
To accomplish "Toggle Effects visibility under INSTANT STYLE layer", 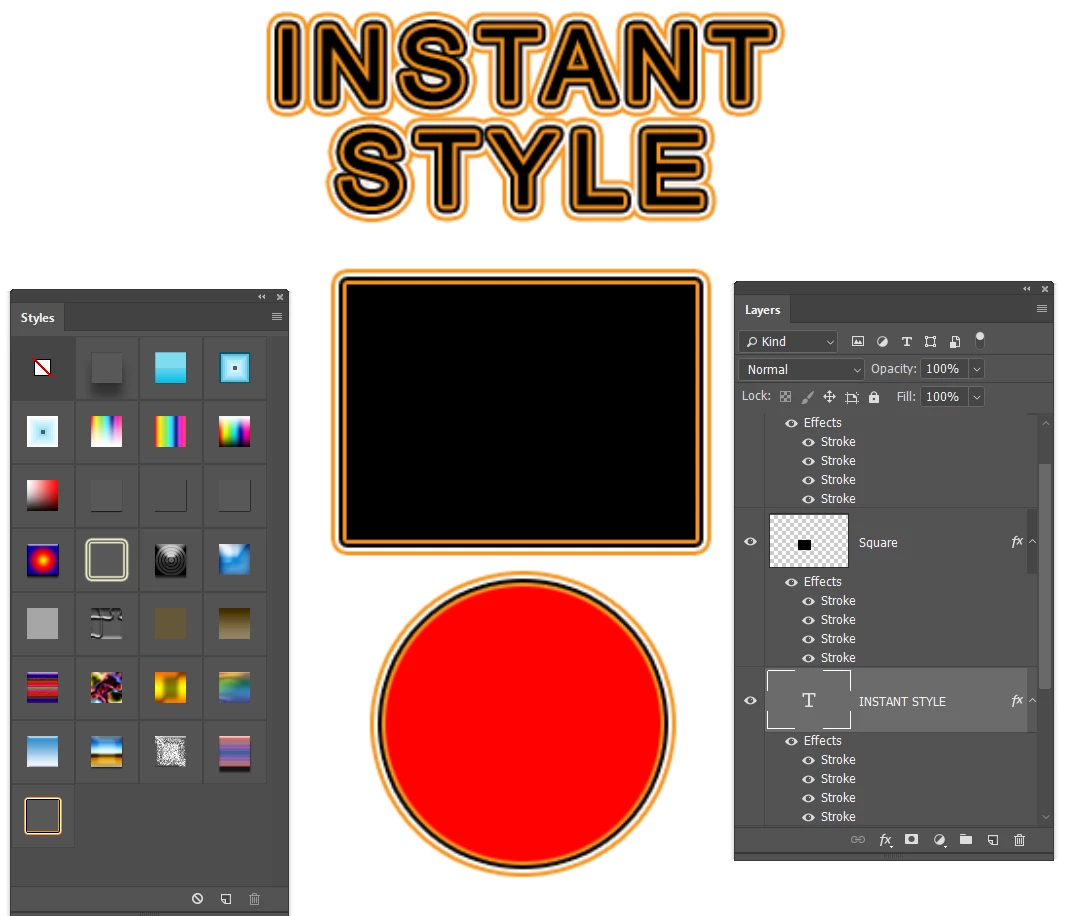I will (791, 741).
